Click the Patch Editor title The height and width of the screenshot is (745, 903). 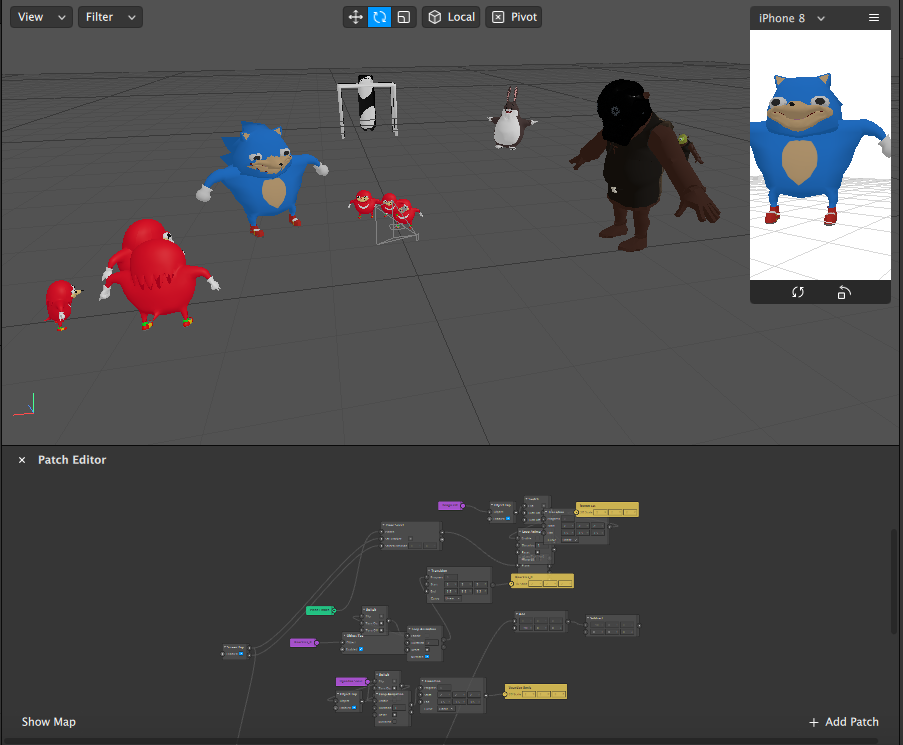(72, 459)
